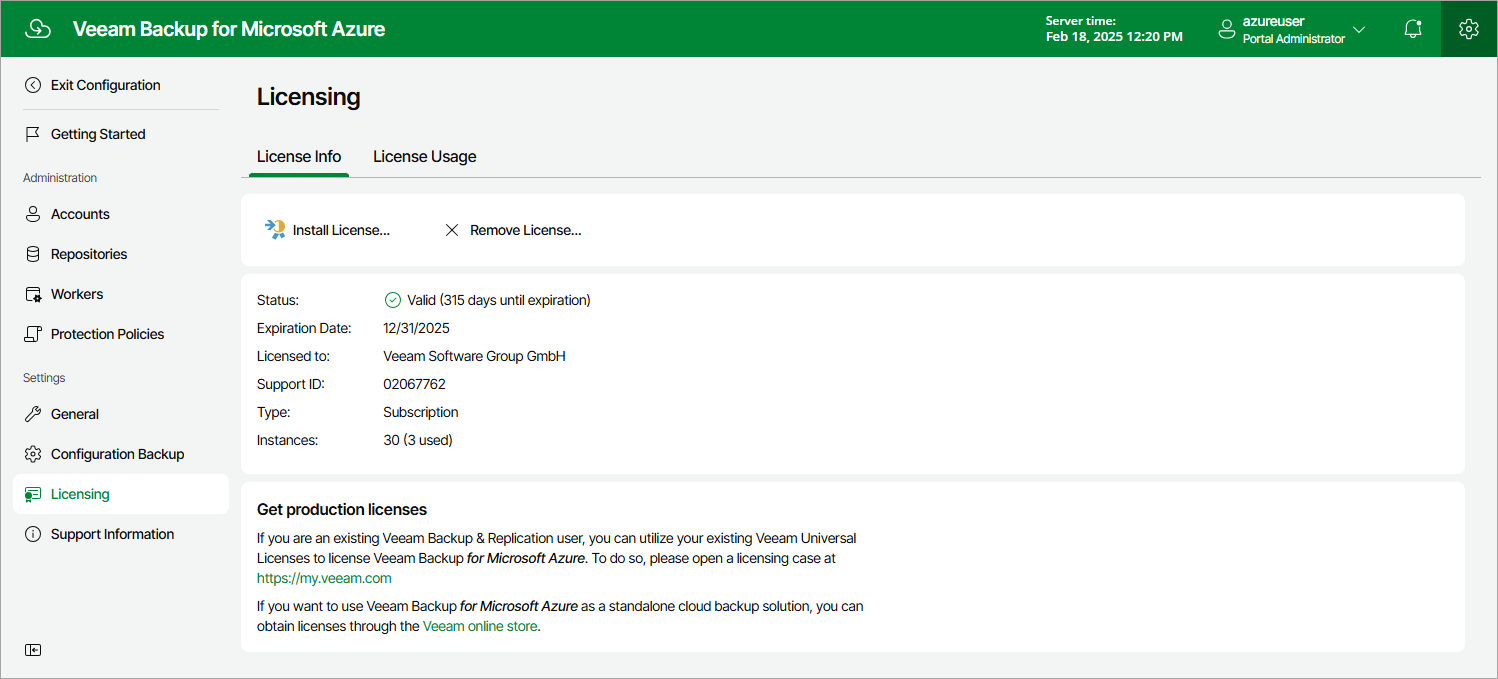Click the Instances: field label
1498x679 pixels.
coord(287,440)
